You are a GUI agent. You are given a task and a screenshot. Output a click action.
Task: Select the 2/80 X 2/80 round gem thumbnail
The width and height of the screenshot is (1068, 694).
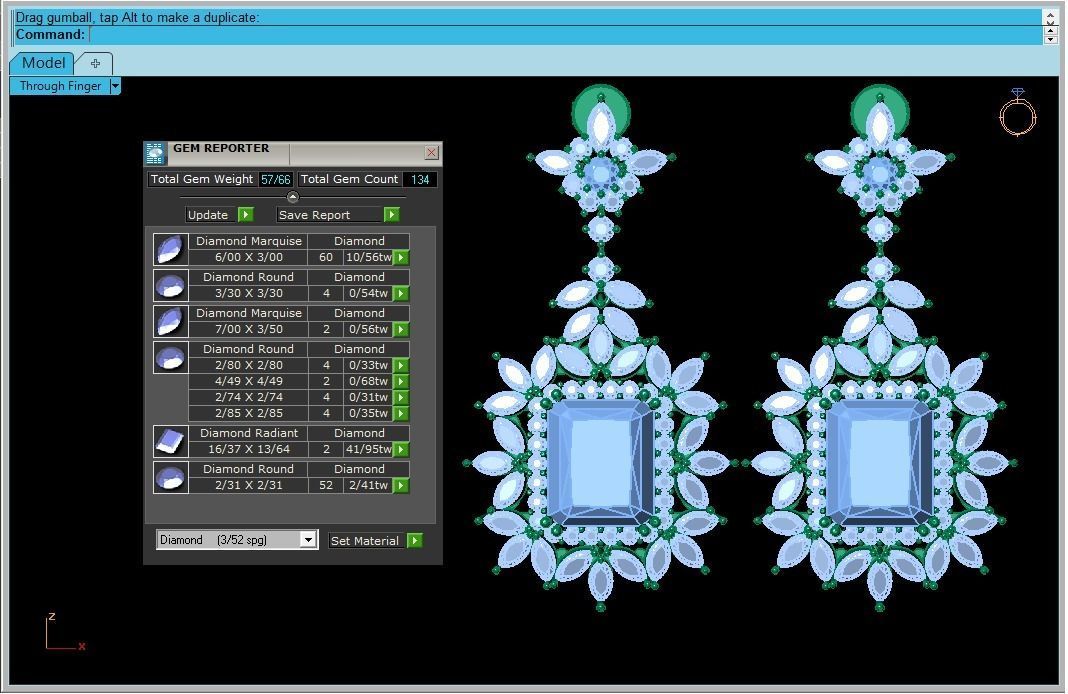170,358
